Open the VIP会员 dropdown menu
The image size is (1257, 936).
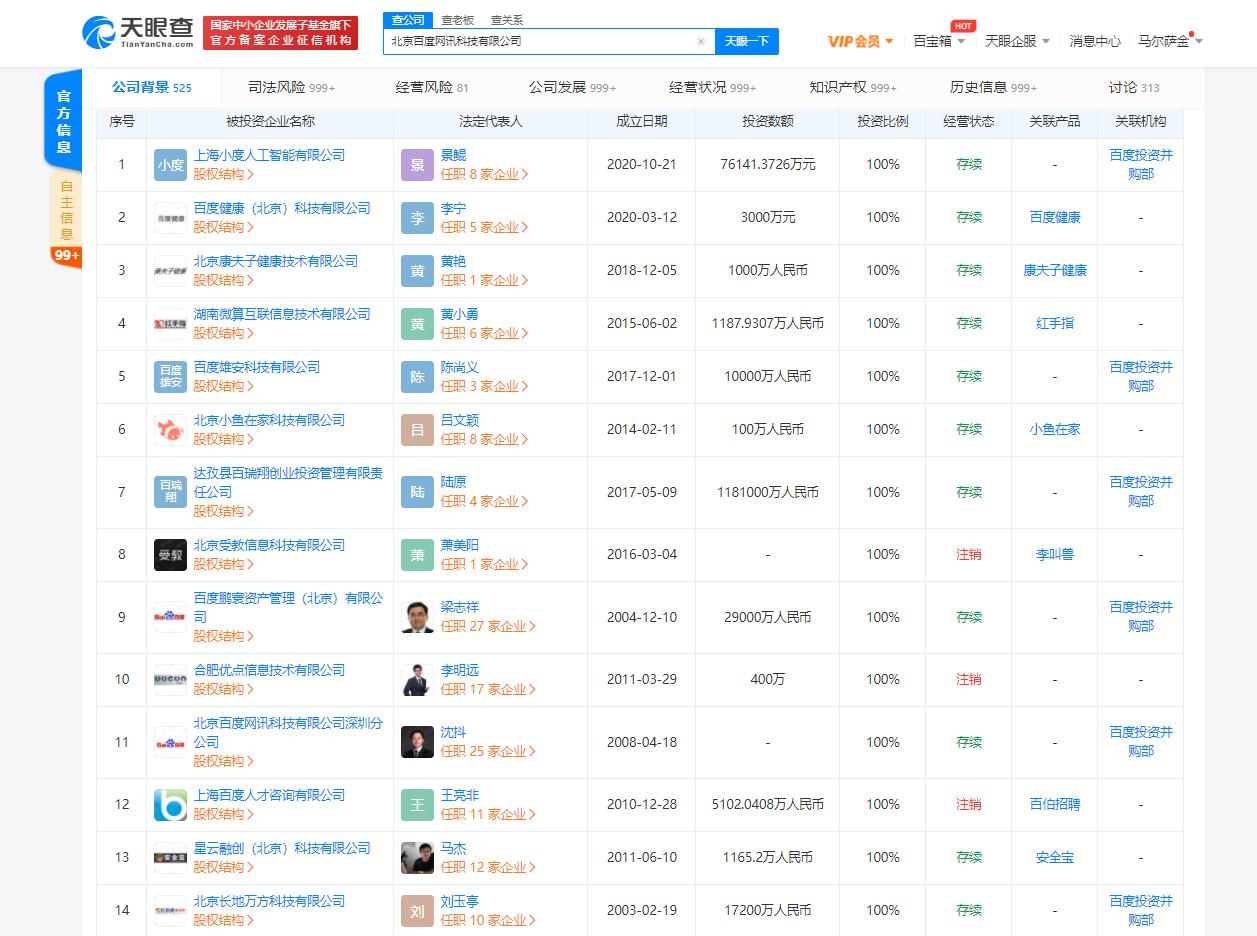860,41
